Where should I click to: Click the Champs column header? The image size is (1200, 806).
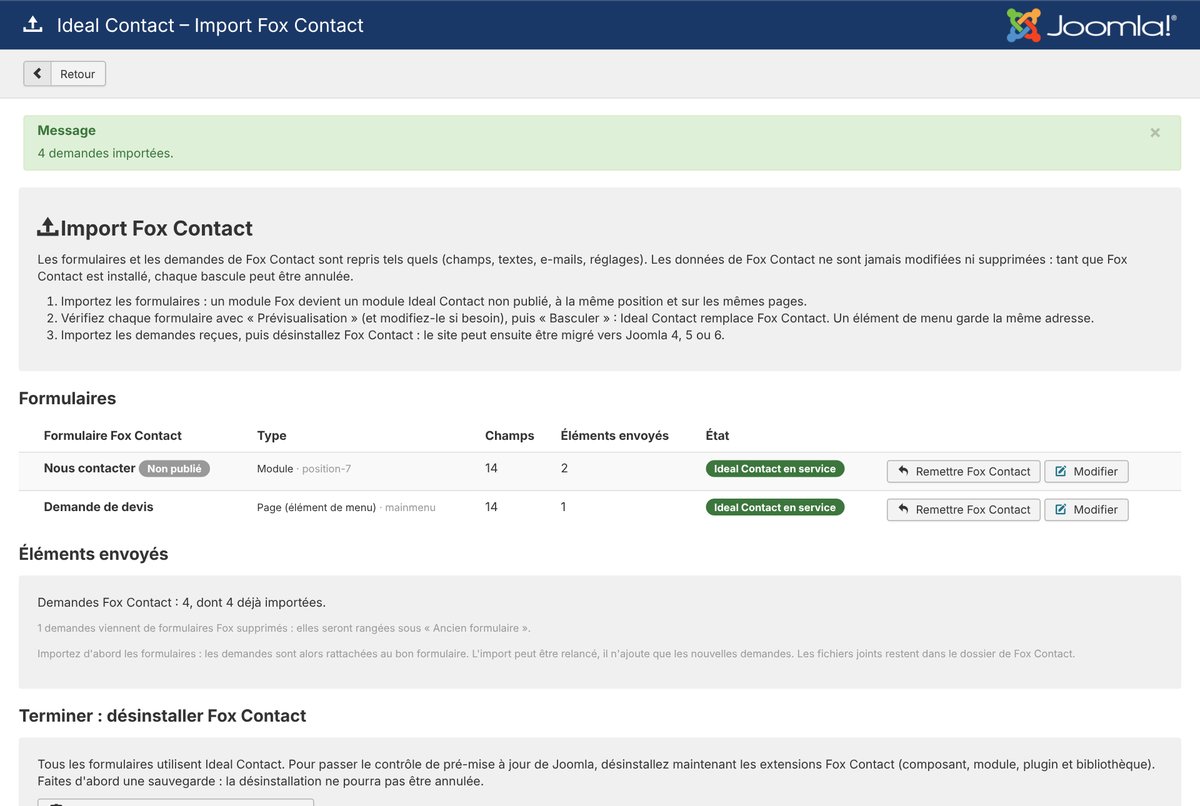[510, 435]
